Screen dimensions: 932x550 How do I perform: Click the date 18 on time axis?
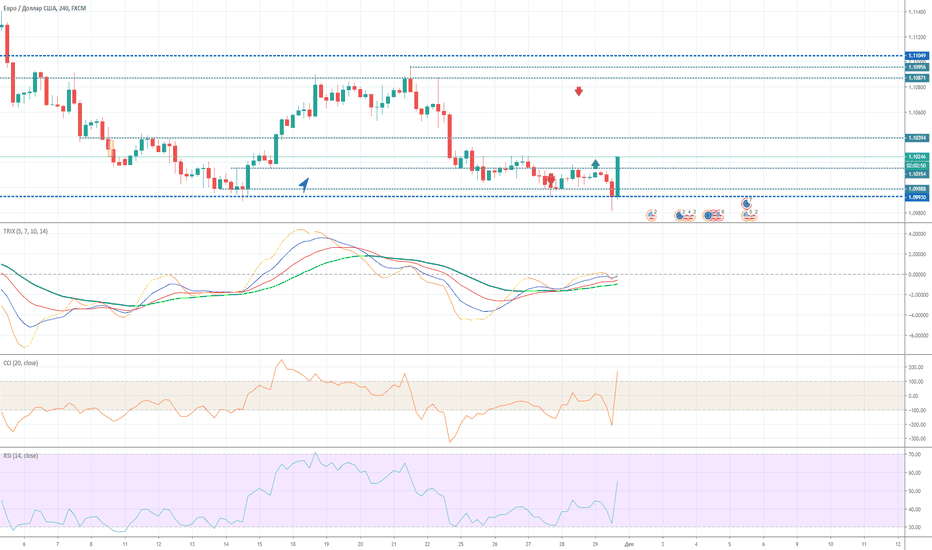tap(293, 544)
